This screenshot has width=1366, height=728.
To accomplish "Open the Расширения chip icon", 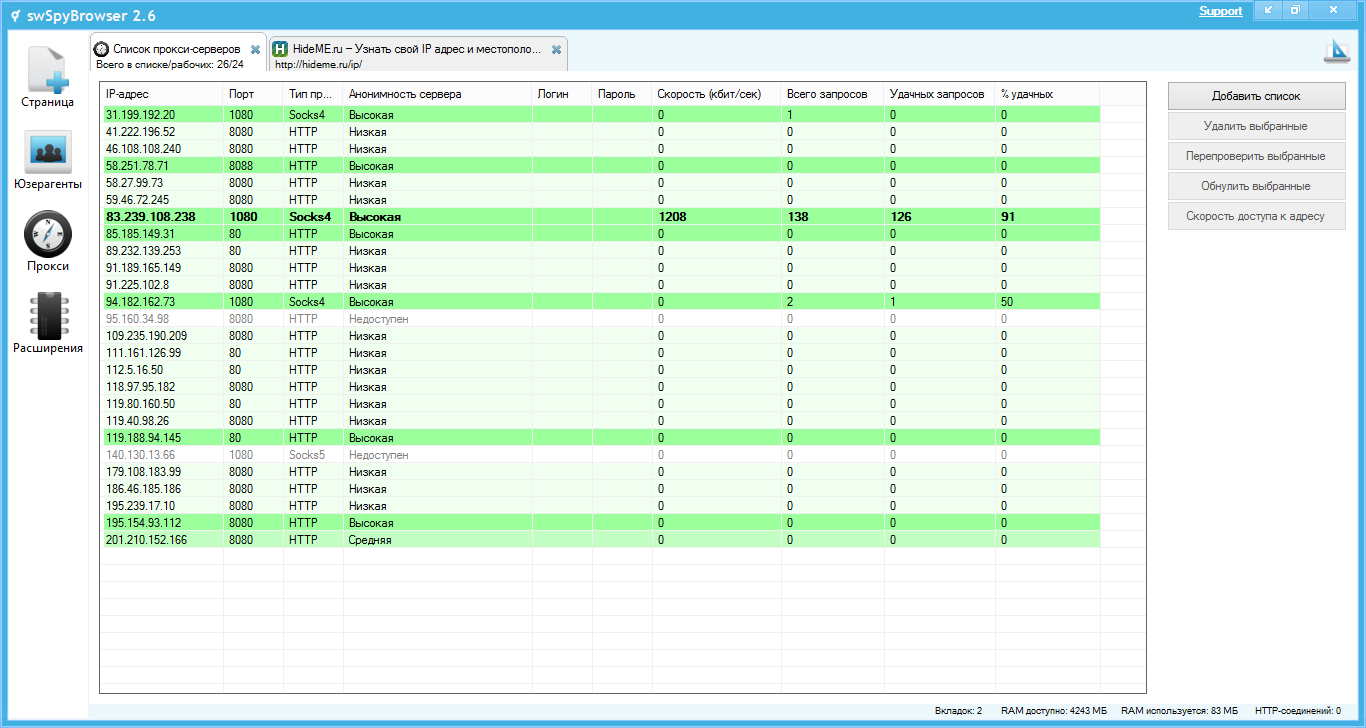I will [48, 316].
